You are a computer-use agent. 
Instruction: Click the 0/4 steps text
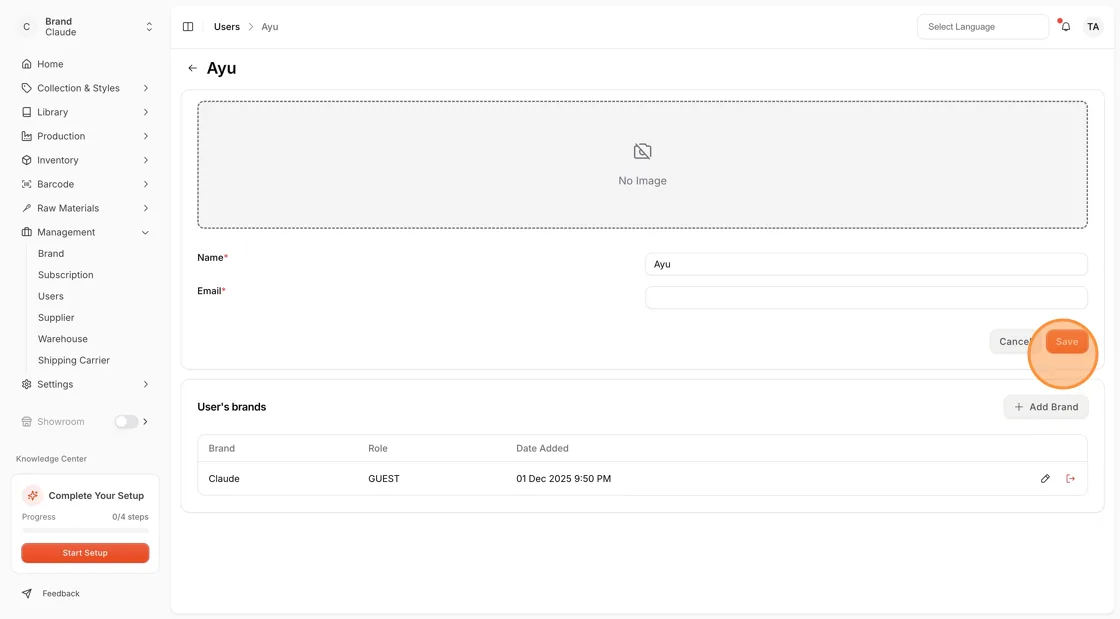tap(130, 517)
